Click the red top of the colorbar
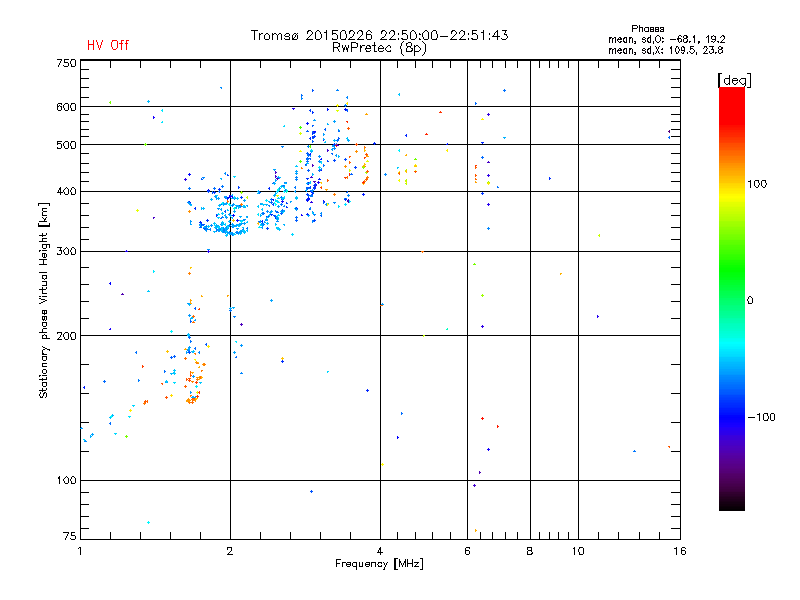Image resolution: width=800 pixels, height=600 pixels. point(732,99)
